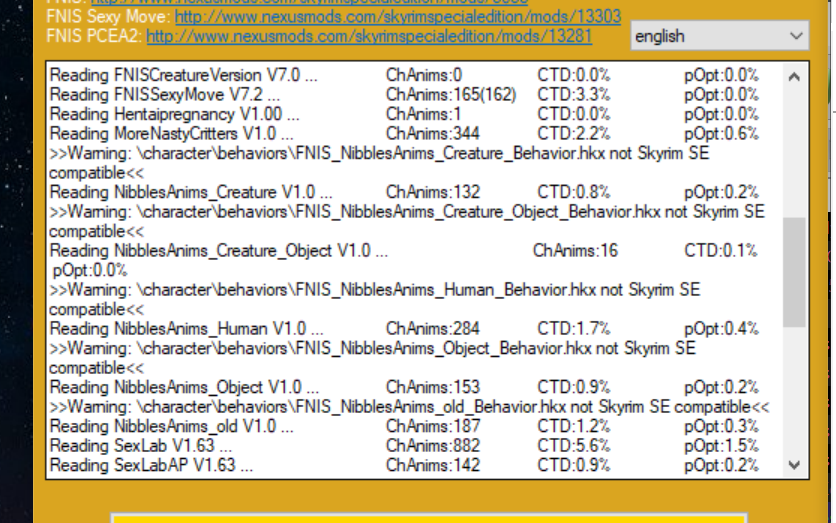Open the FNIS PCEA2 nexusmods link
836x523 pixels.
click(x=369, y=36)
